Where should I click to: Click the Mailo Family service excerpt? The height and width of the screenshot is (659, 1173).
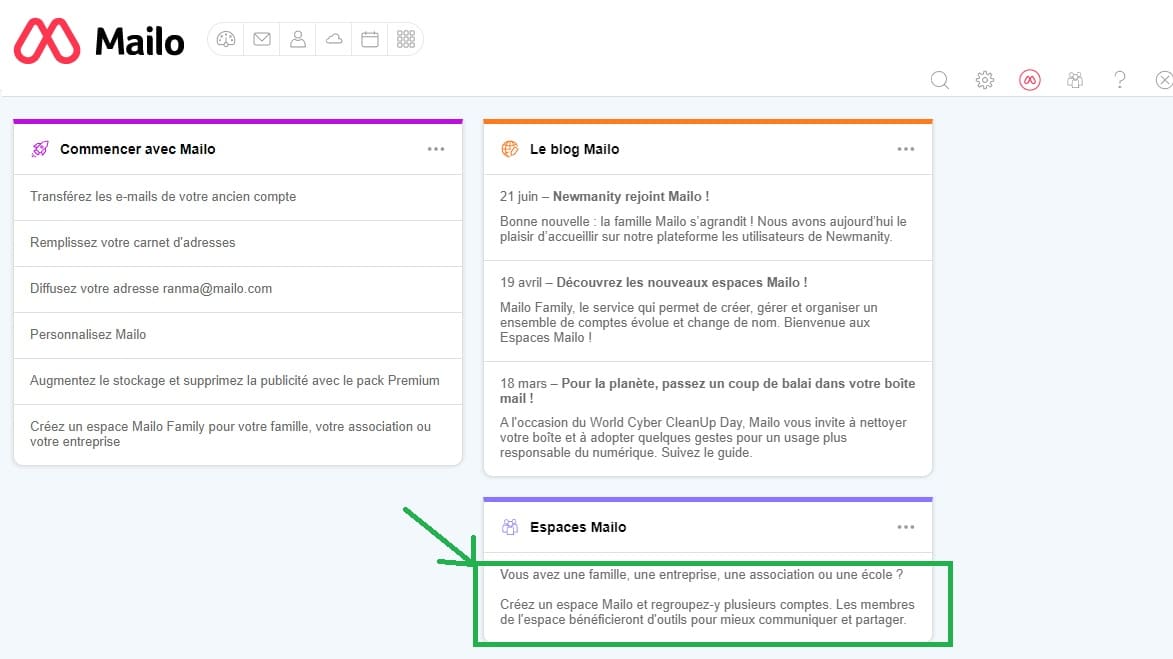pyautogui.click(x=689, y=322)
